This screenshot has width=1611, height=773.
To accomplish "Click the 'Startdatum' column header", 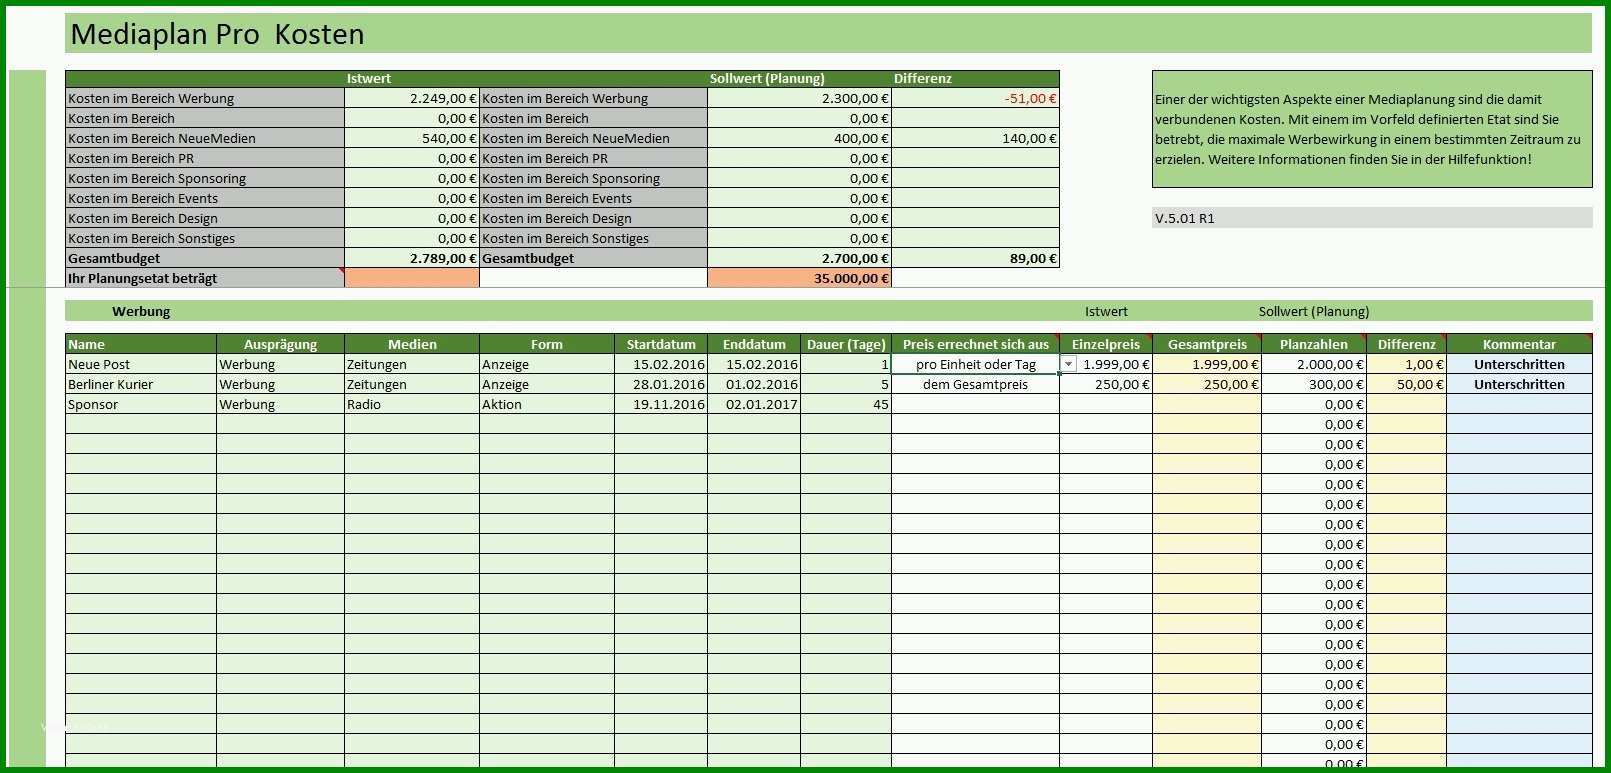I will (661, 344).
